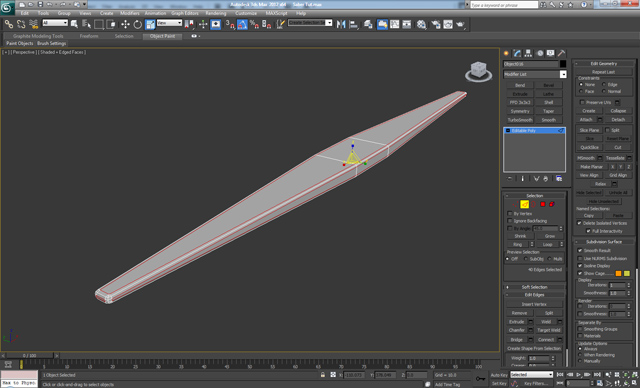Select the Edge constraint radio button
Image resolution: width=640 pixels, height=388 pixels.
pyautogui.click(x=604, y=84)
